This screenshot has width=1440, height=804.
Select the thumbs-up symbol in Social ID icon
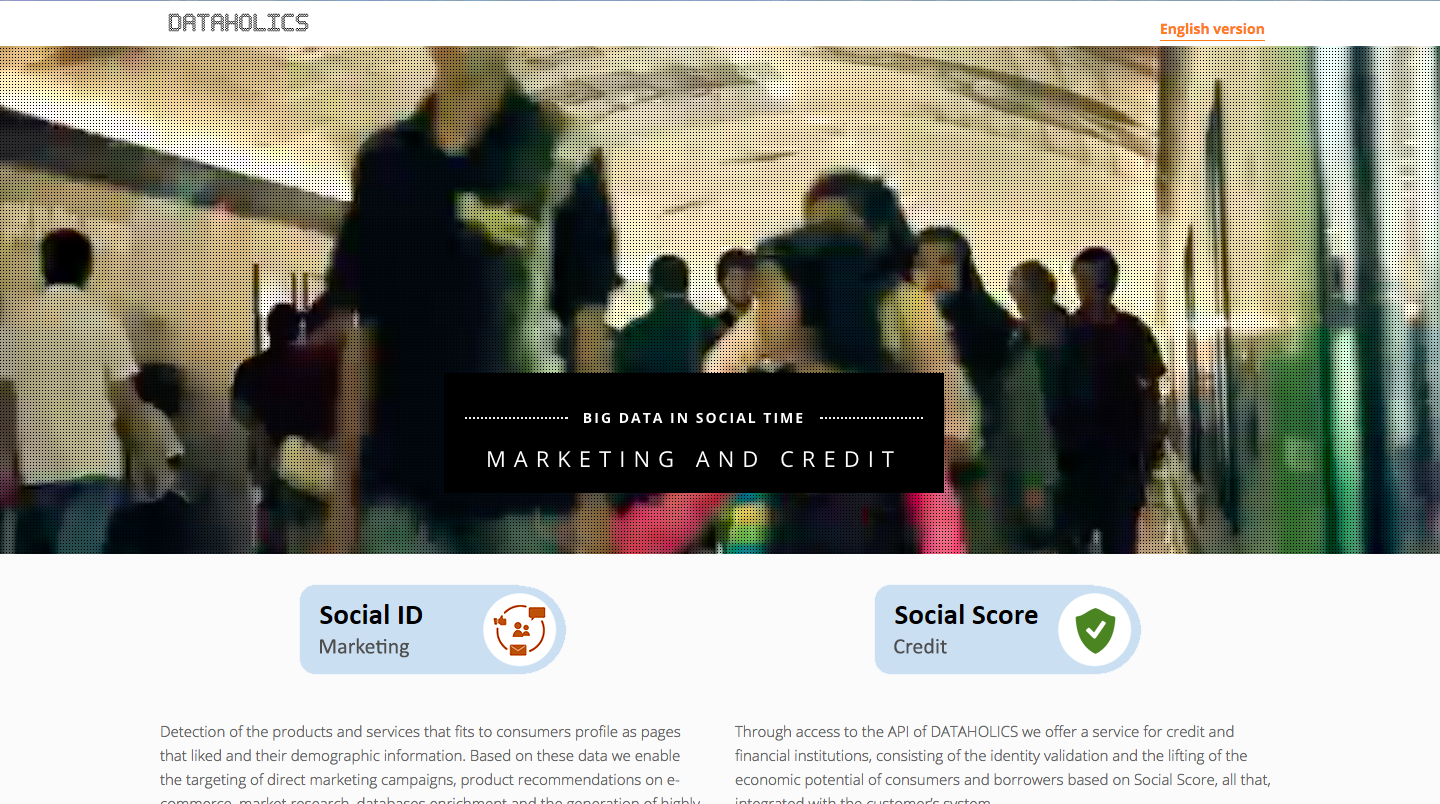500,621
